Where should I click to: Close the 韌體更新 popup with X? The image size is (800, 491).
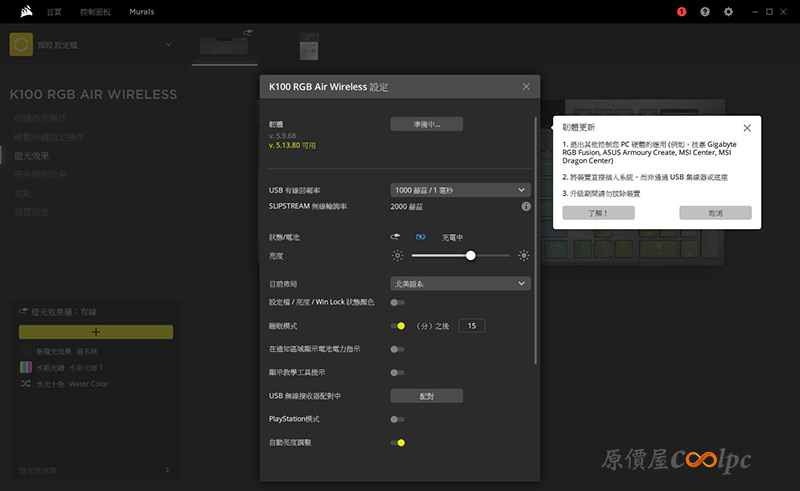747,128
